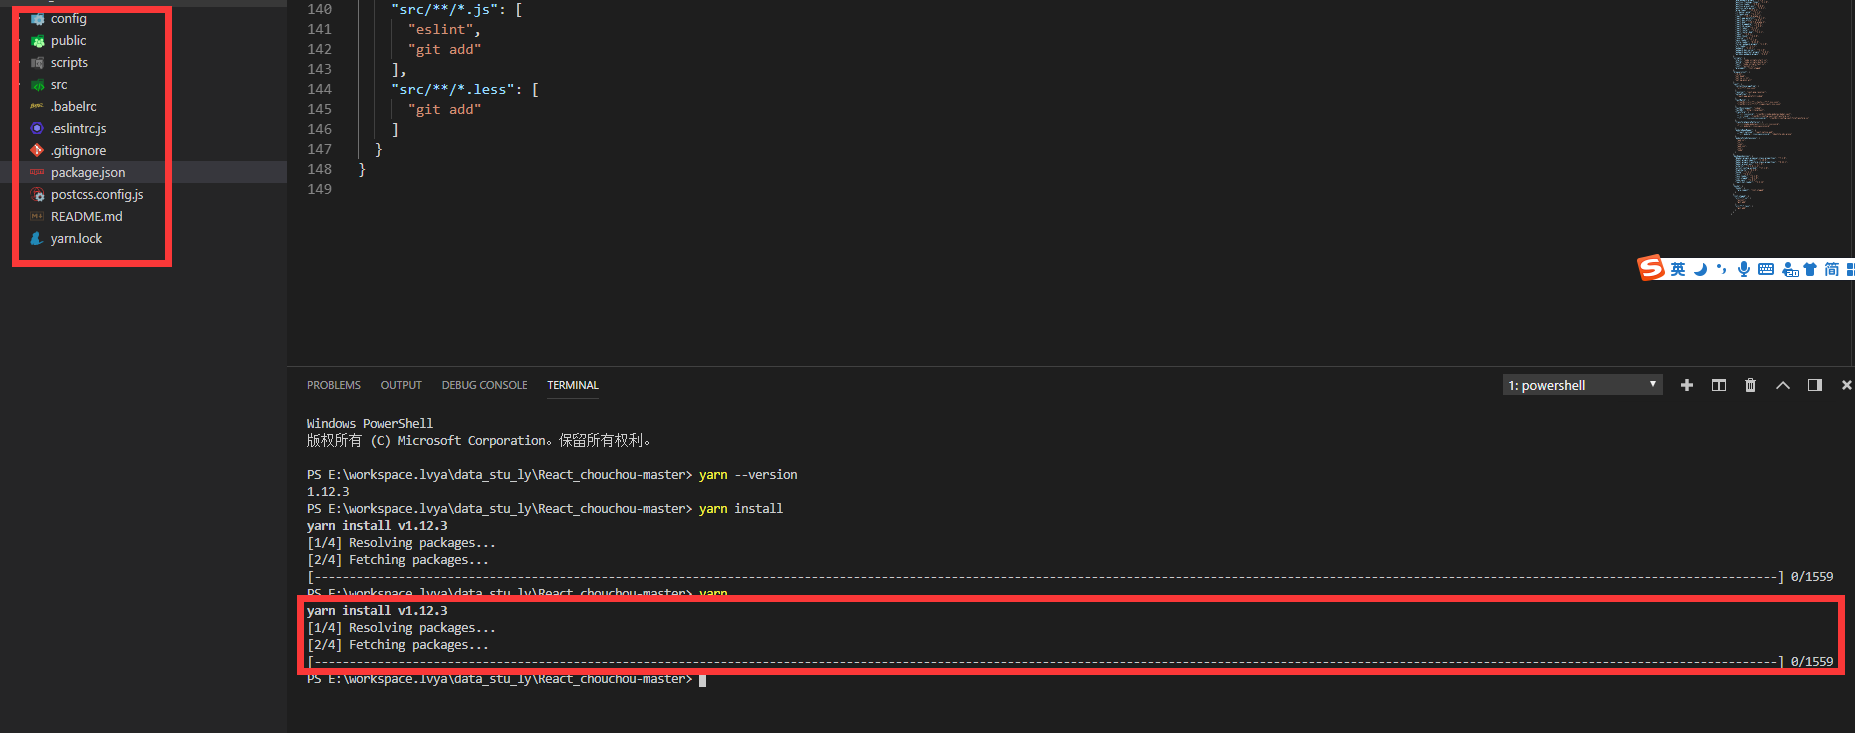This screenshot has width=1855, height=733.
Task: Open the scripts folder
Action: tap(69, 62)
